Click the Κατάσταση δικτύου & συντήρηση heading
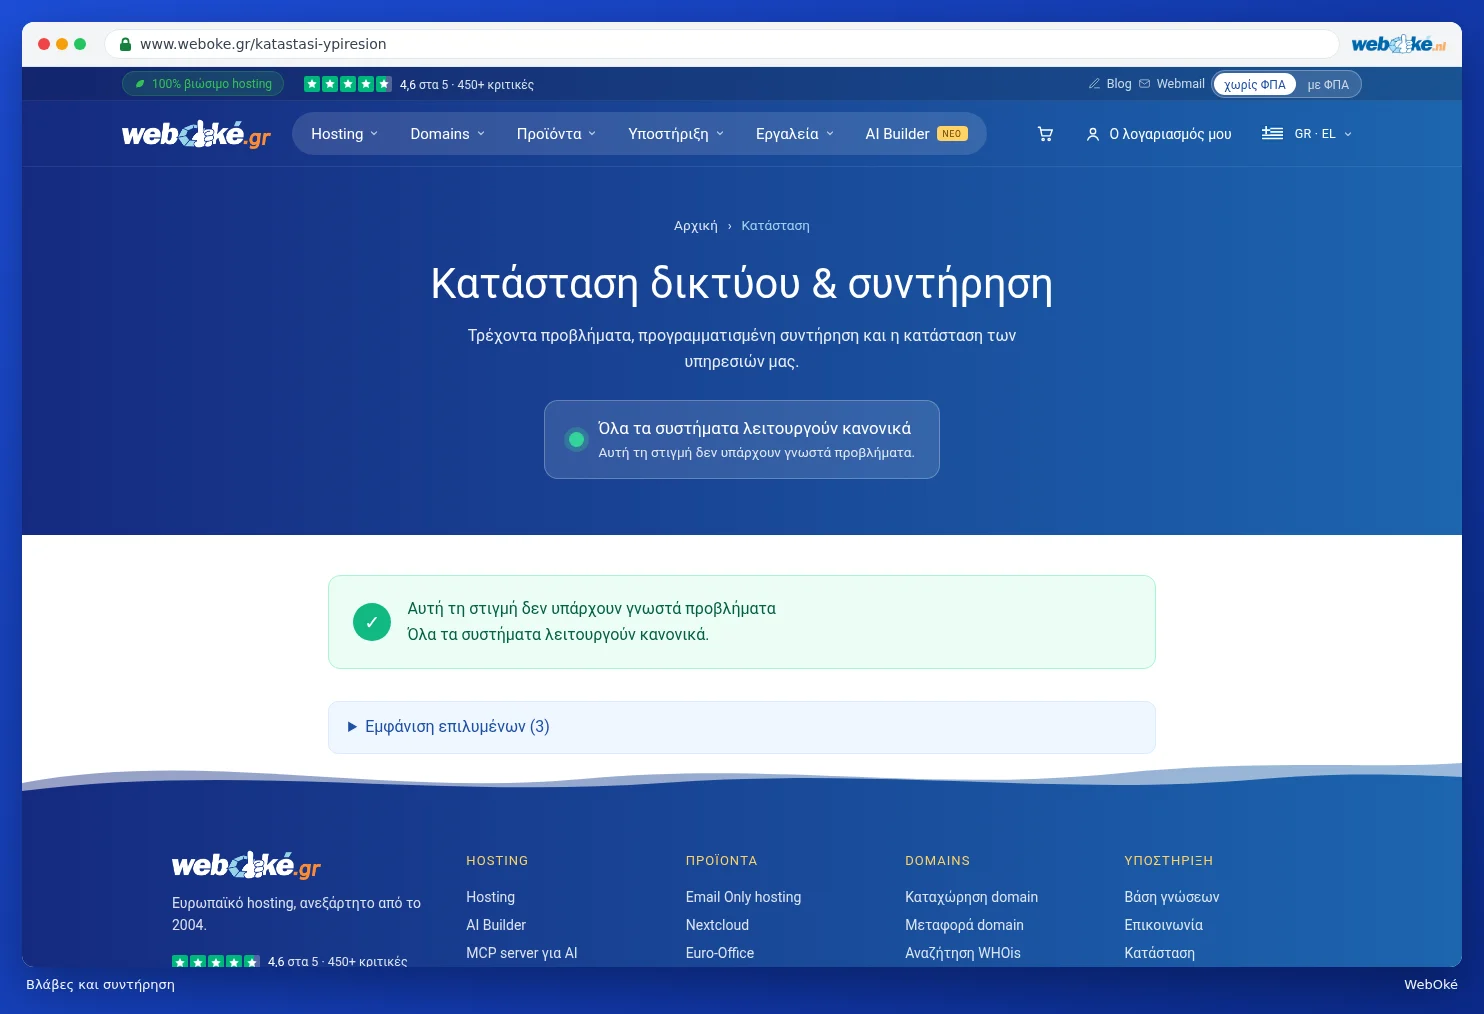1484x1014 pixels. (x=742, y=284)
